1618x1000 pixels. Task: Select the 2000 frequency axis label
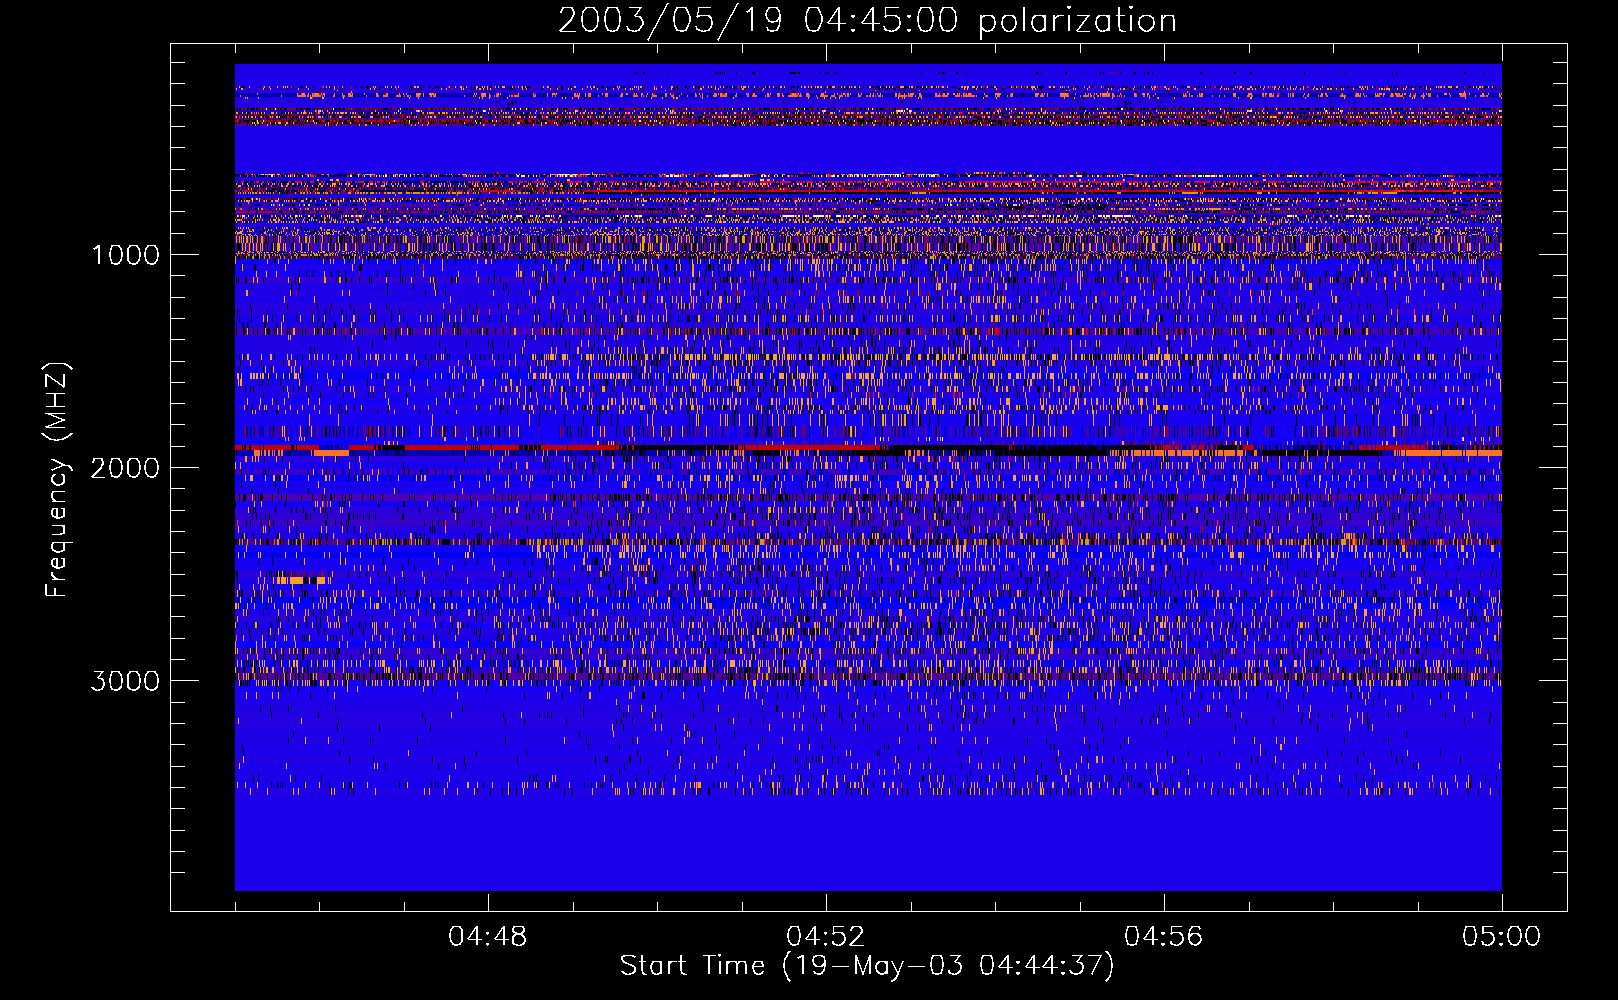pyautogui.click(x=125, y=468)
